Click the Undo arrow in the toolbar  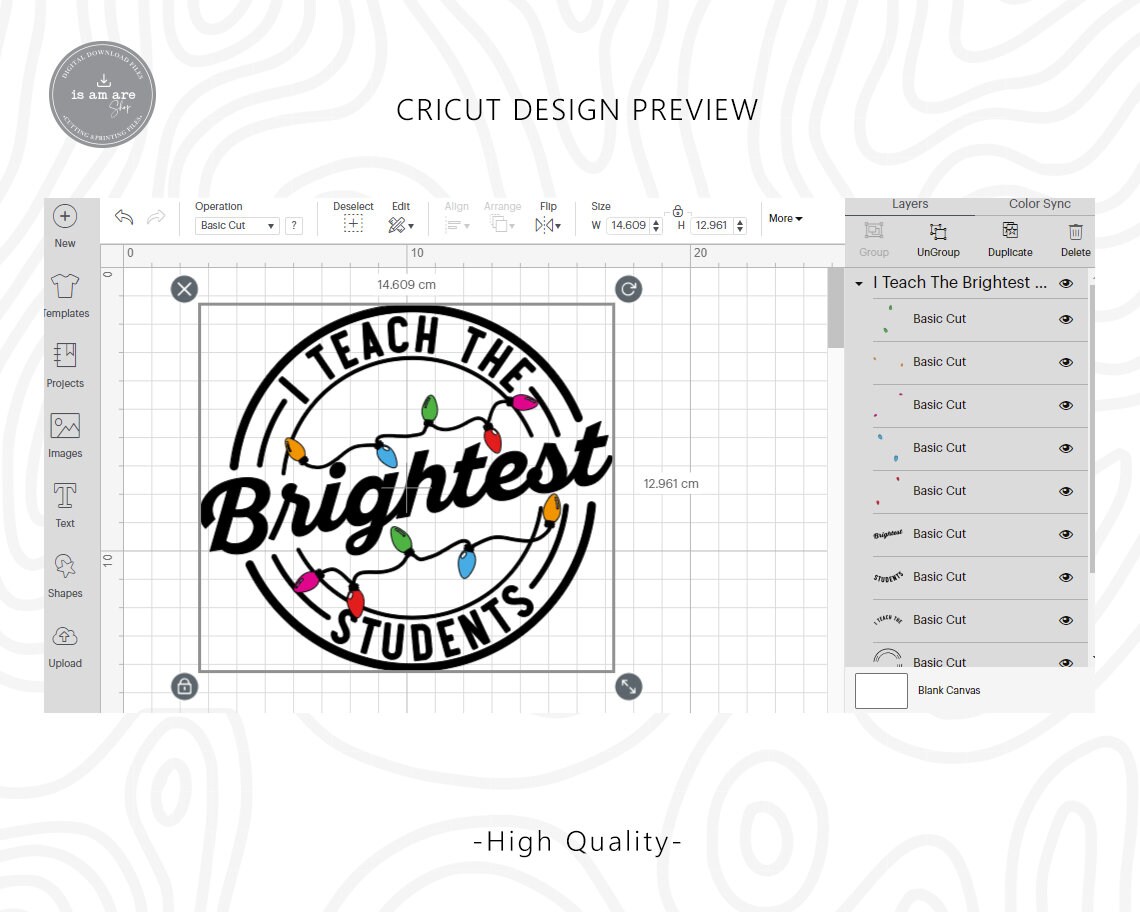(124, 217)
